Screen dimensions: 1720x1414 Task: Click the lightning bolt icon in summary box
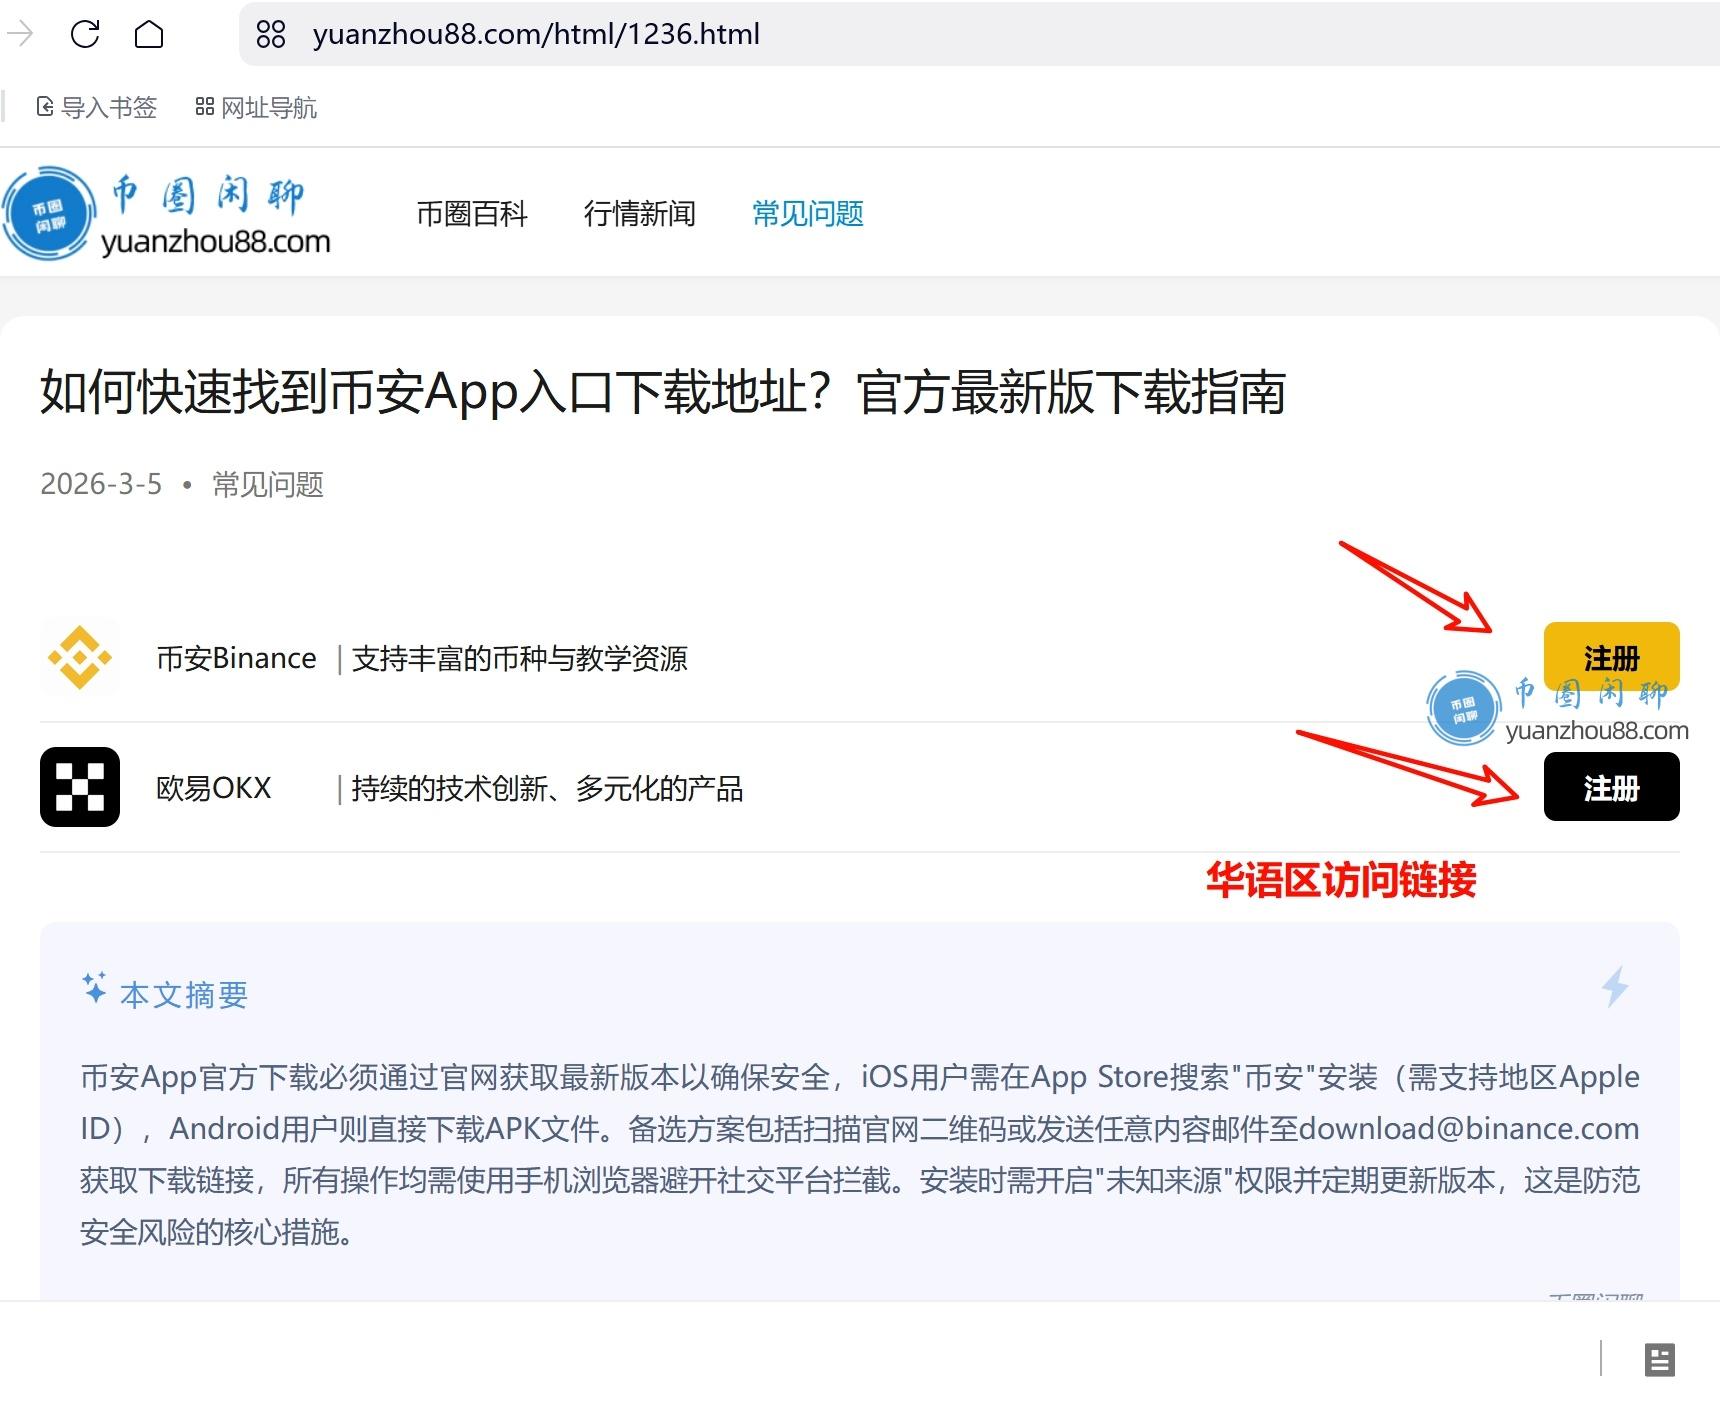(1615, 986)
